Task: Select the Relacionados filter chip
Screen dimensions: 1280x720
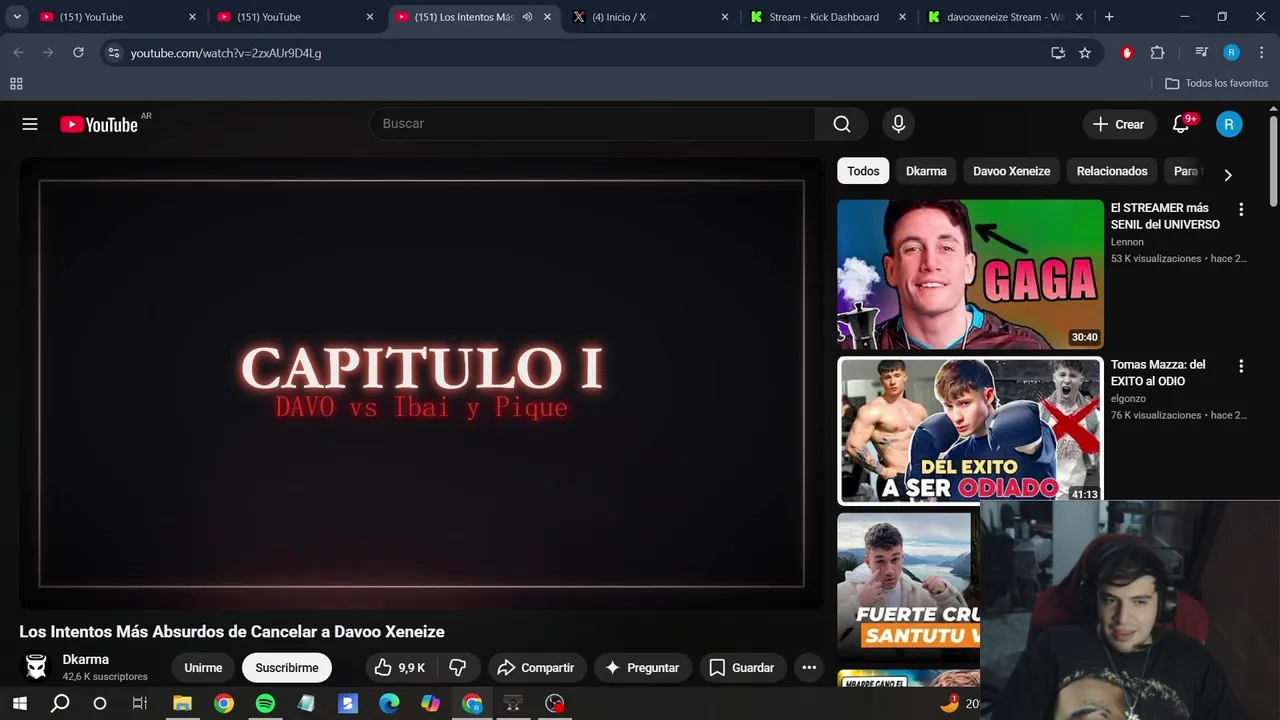Action: pyautogui.click(x=1112, y=171)
